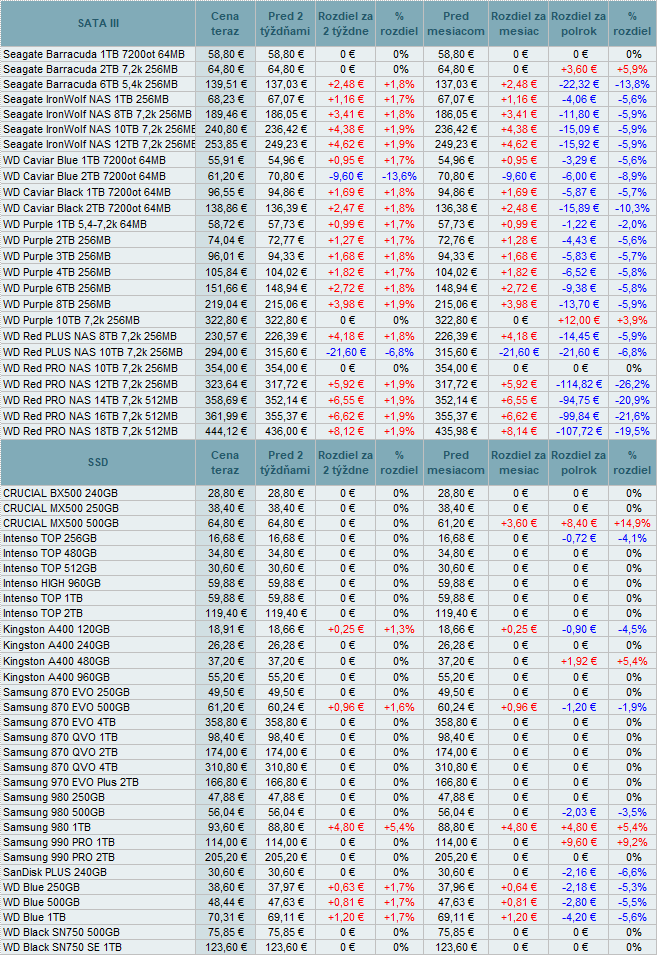Click the +14,9% value for CRUCIAL MX500 500GB

[x=633, y=523]
